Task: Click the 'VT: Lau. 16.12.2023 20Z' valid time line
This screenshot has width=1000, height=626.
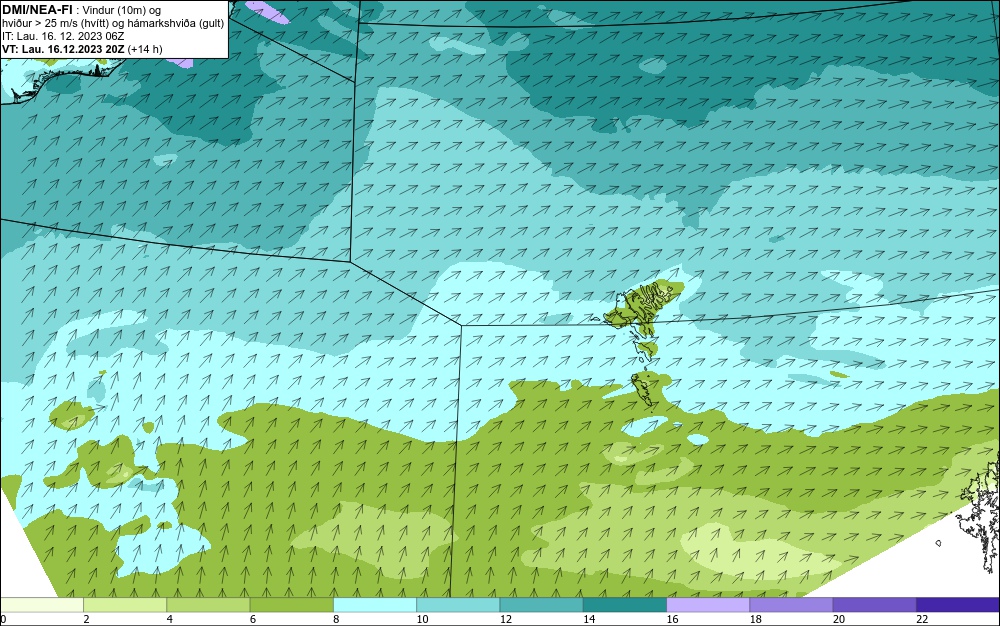Action: click(x=63, y=49)
